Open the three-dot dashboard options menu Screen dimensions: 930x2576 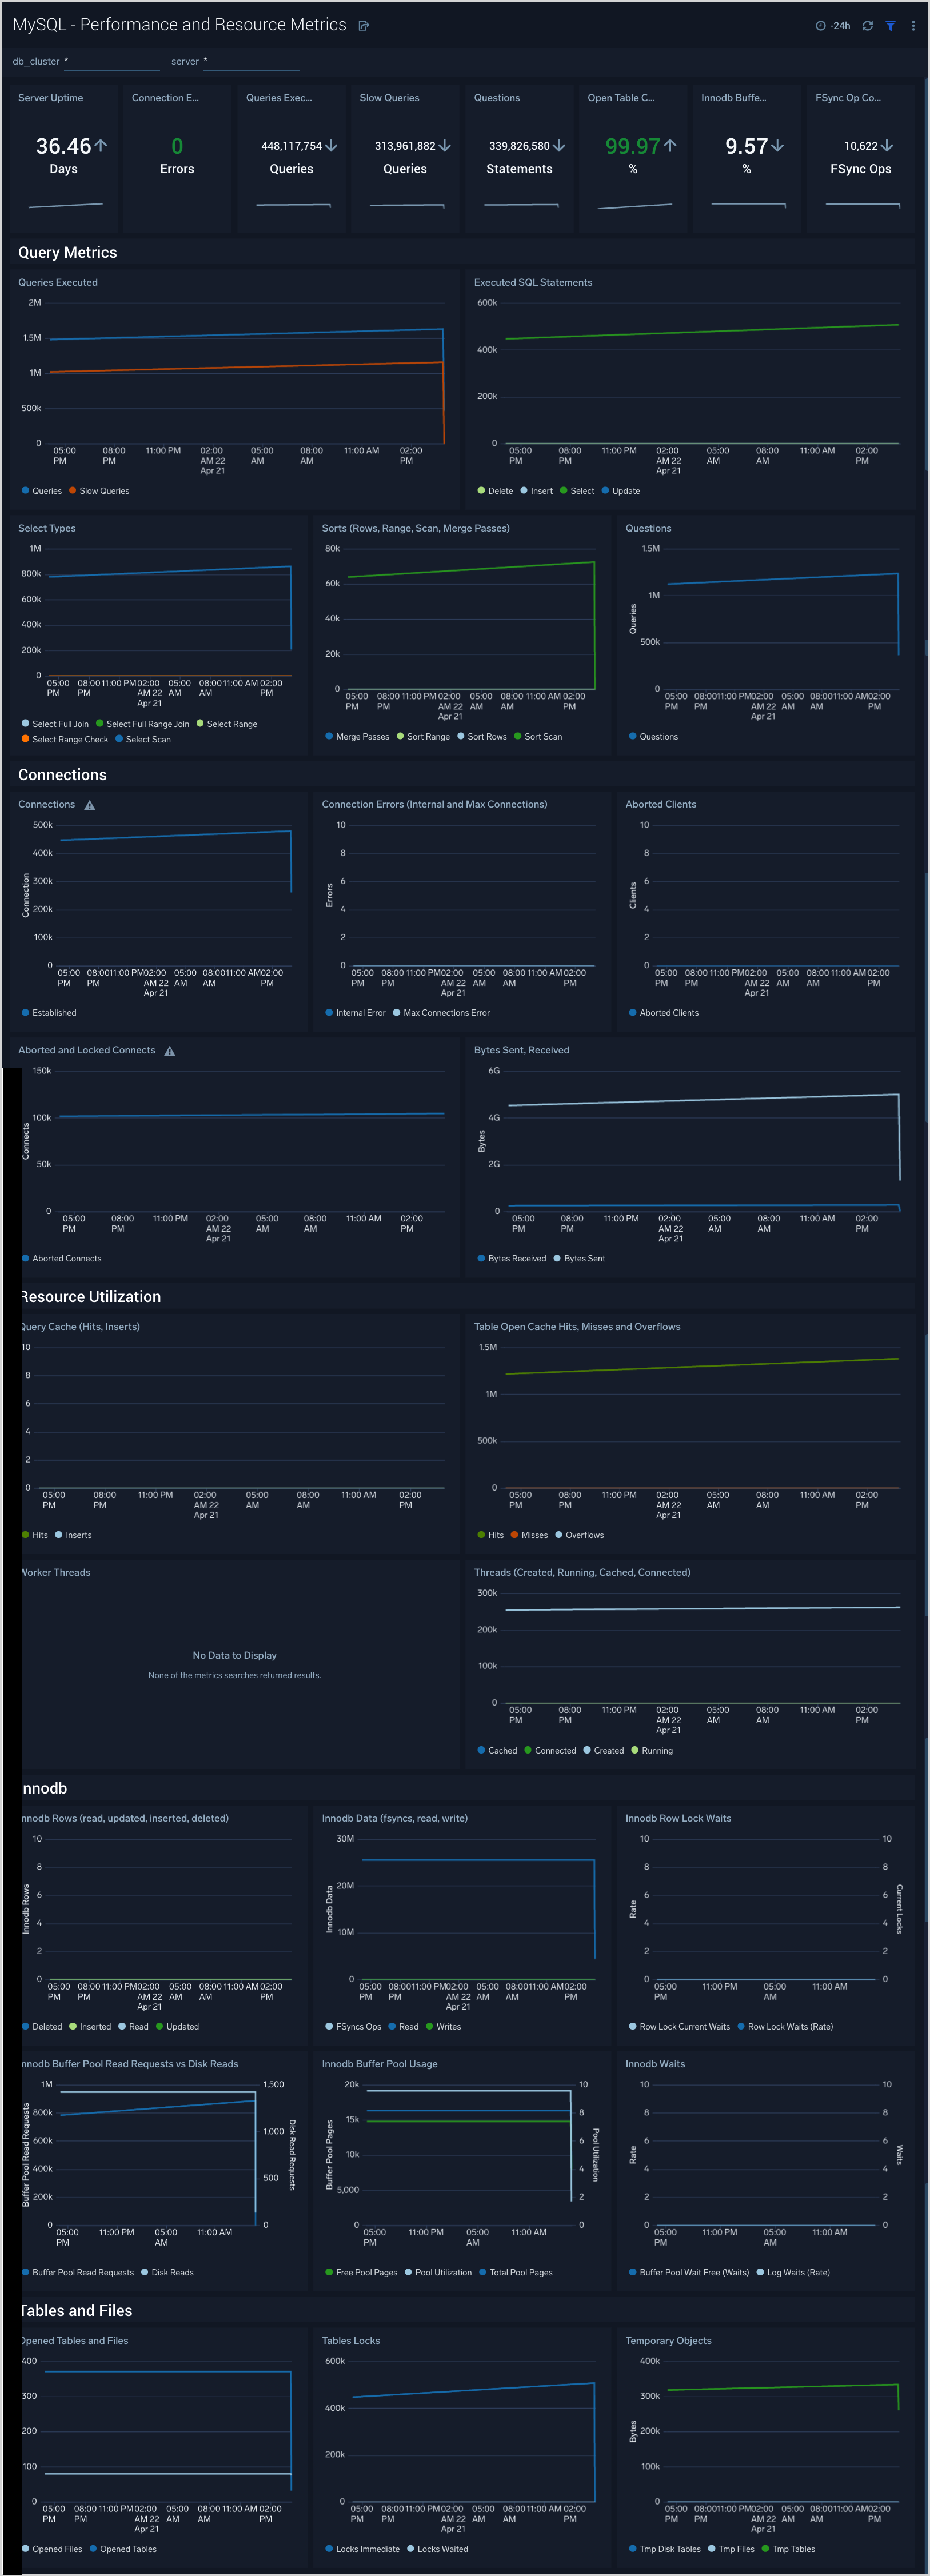tap(913, 25)
